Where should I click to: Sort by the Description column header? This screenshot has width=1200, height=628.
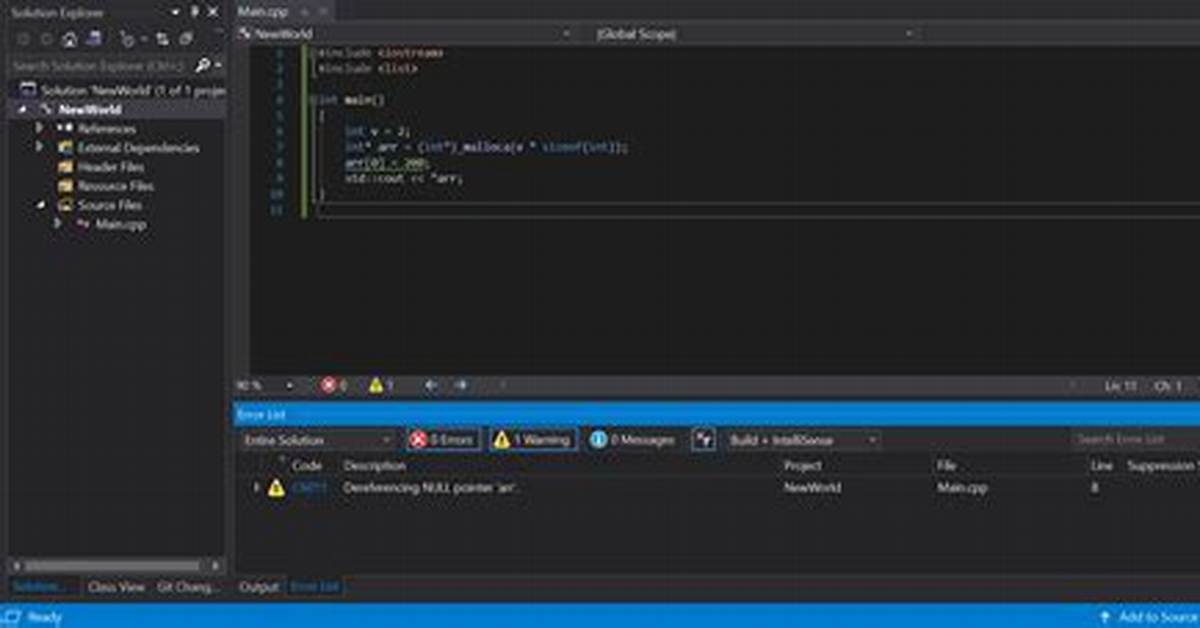(x=375, y=466)
